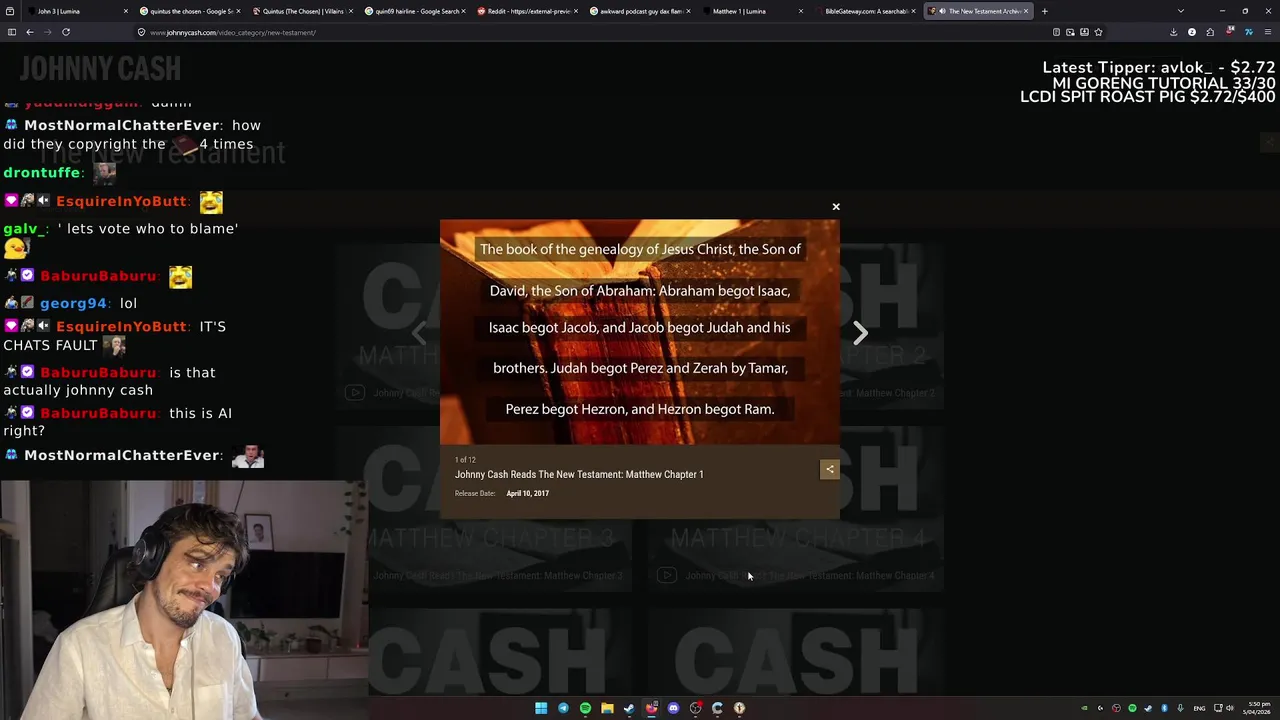The width and height of the screenshot is (1280, 720).
Task: Open Steam from the taskbar
Action: coord(629,708)
